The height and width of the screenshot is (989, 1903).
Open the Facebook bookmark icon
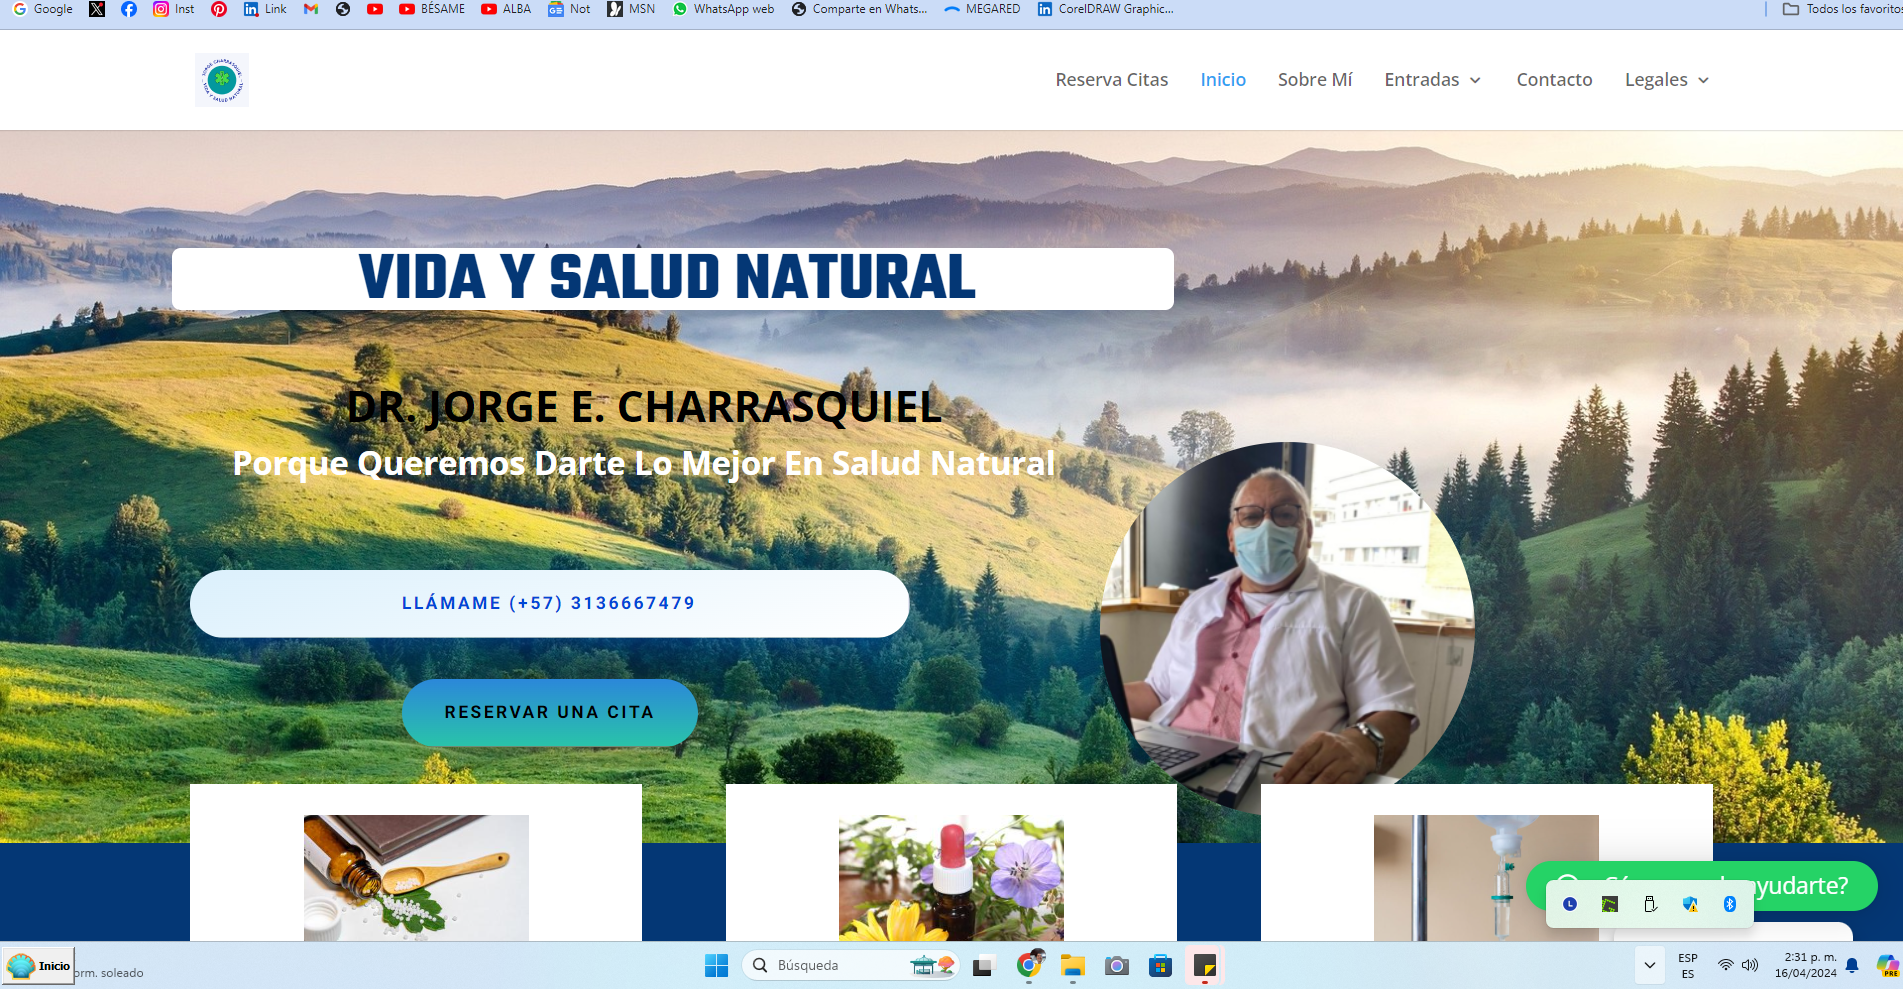(129, 9)
